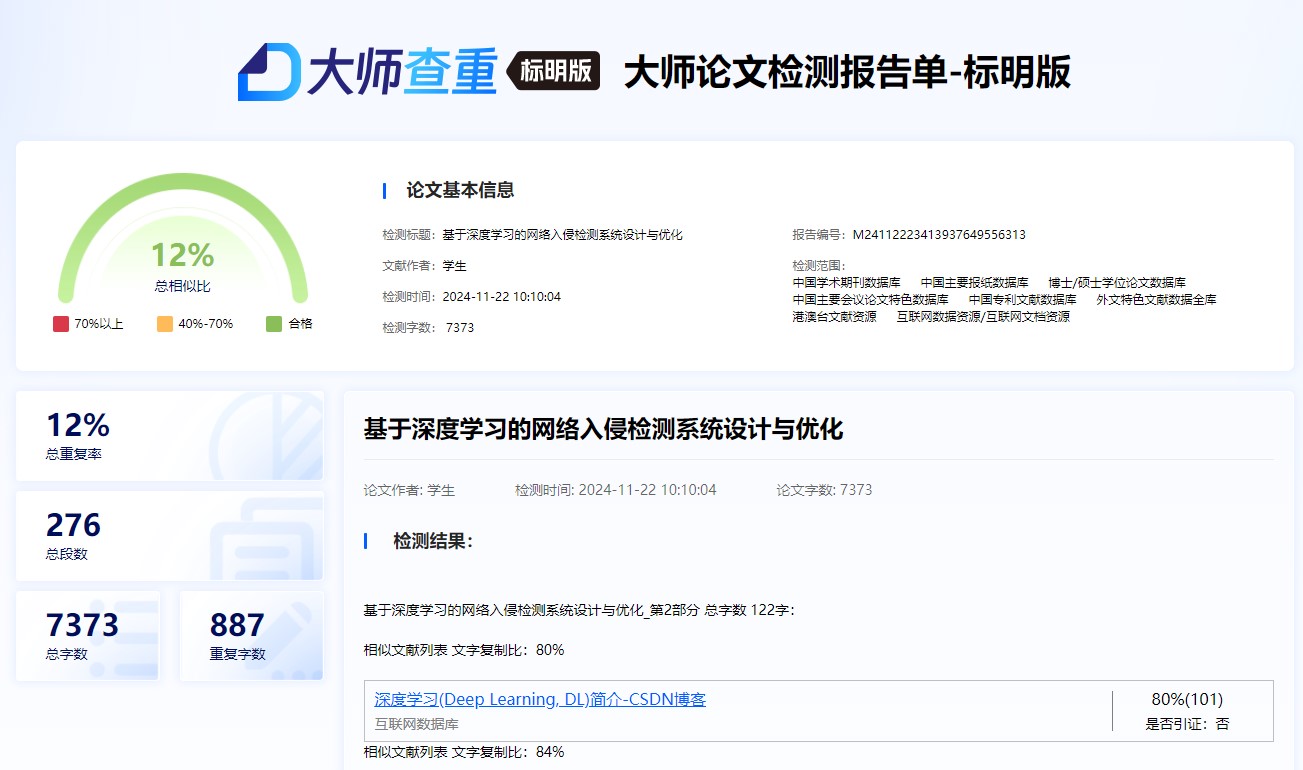Click the 检测时间 value in basic info

(502, 297)
